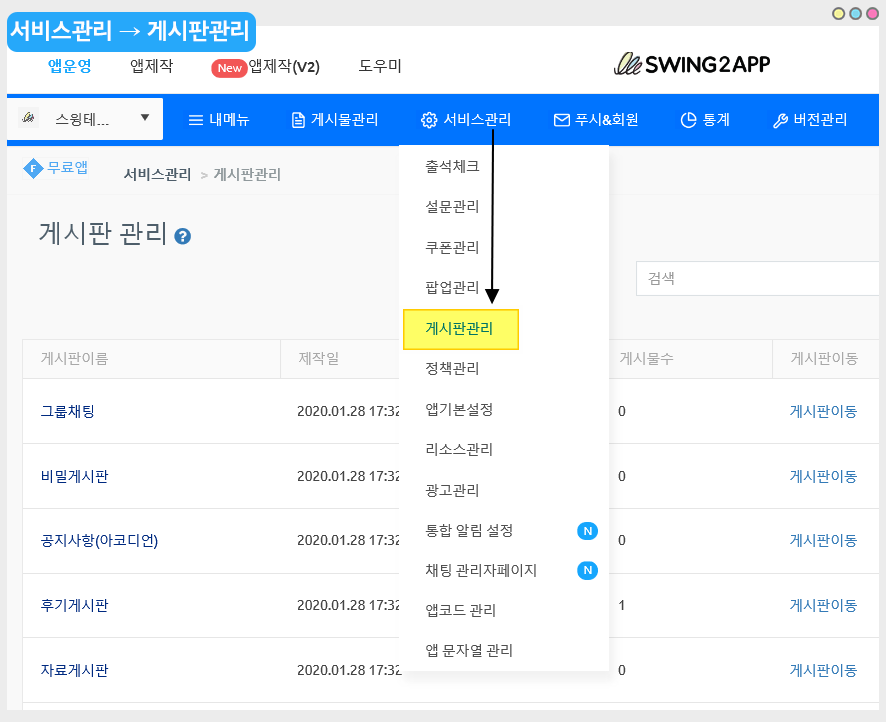Choose 출석체크 in the service menu
The image size is (886, 722).
(452, 166)
